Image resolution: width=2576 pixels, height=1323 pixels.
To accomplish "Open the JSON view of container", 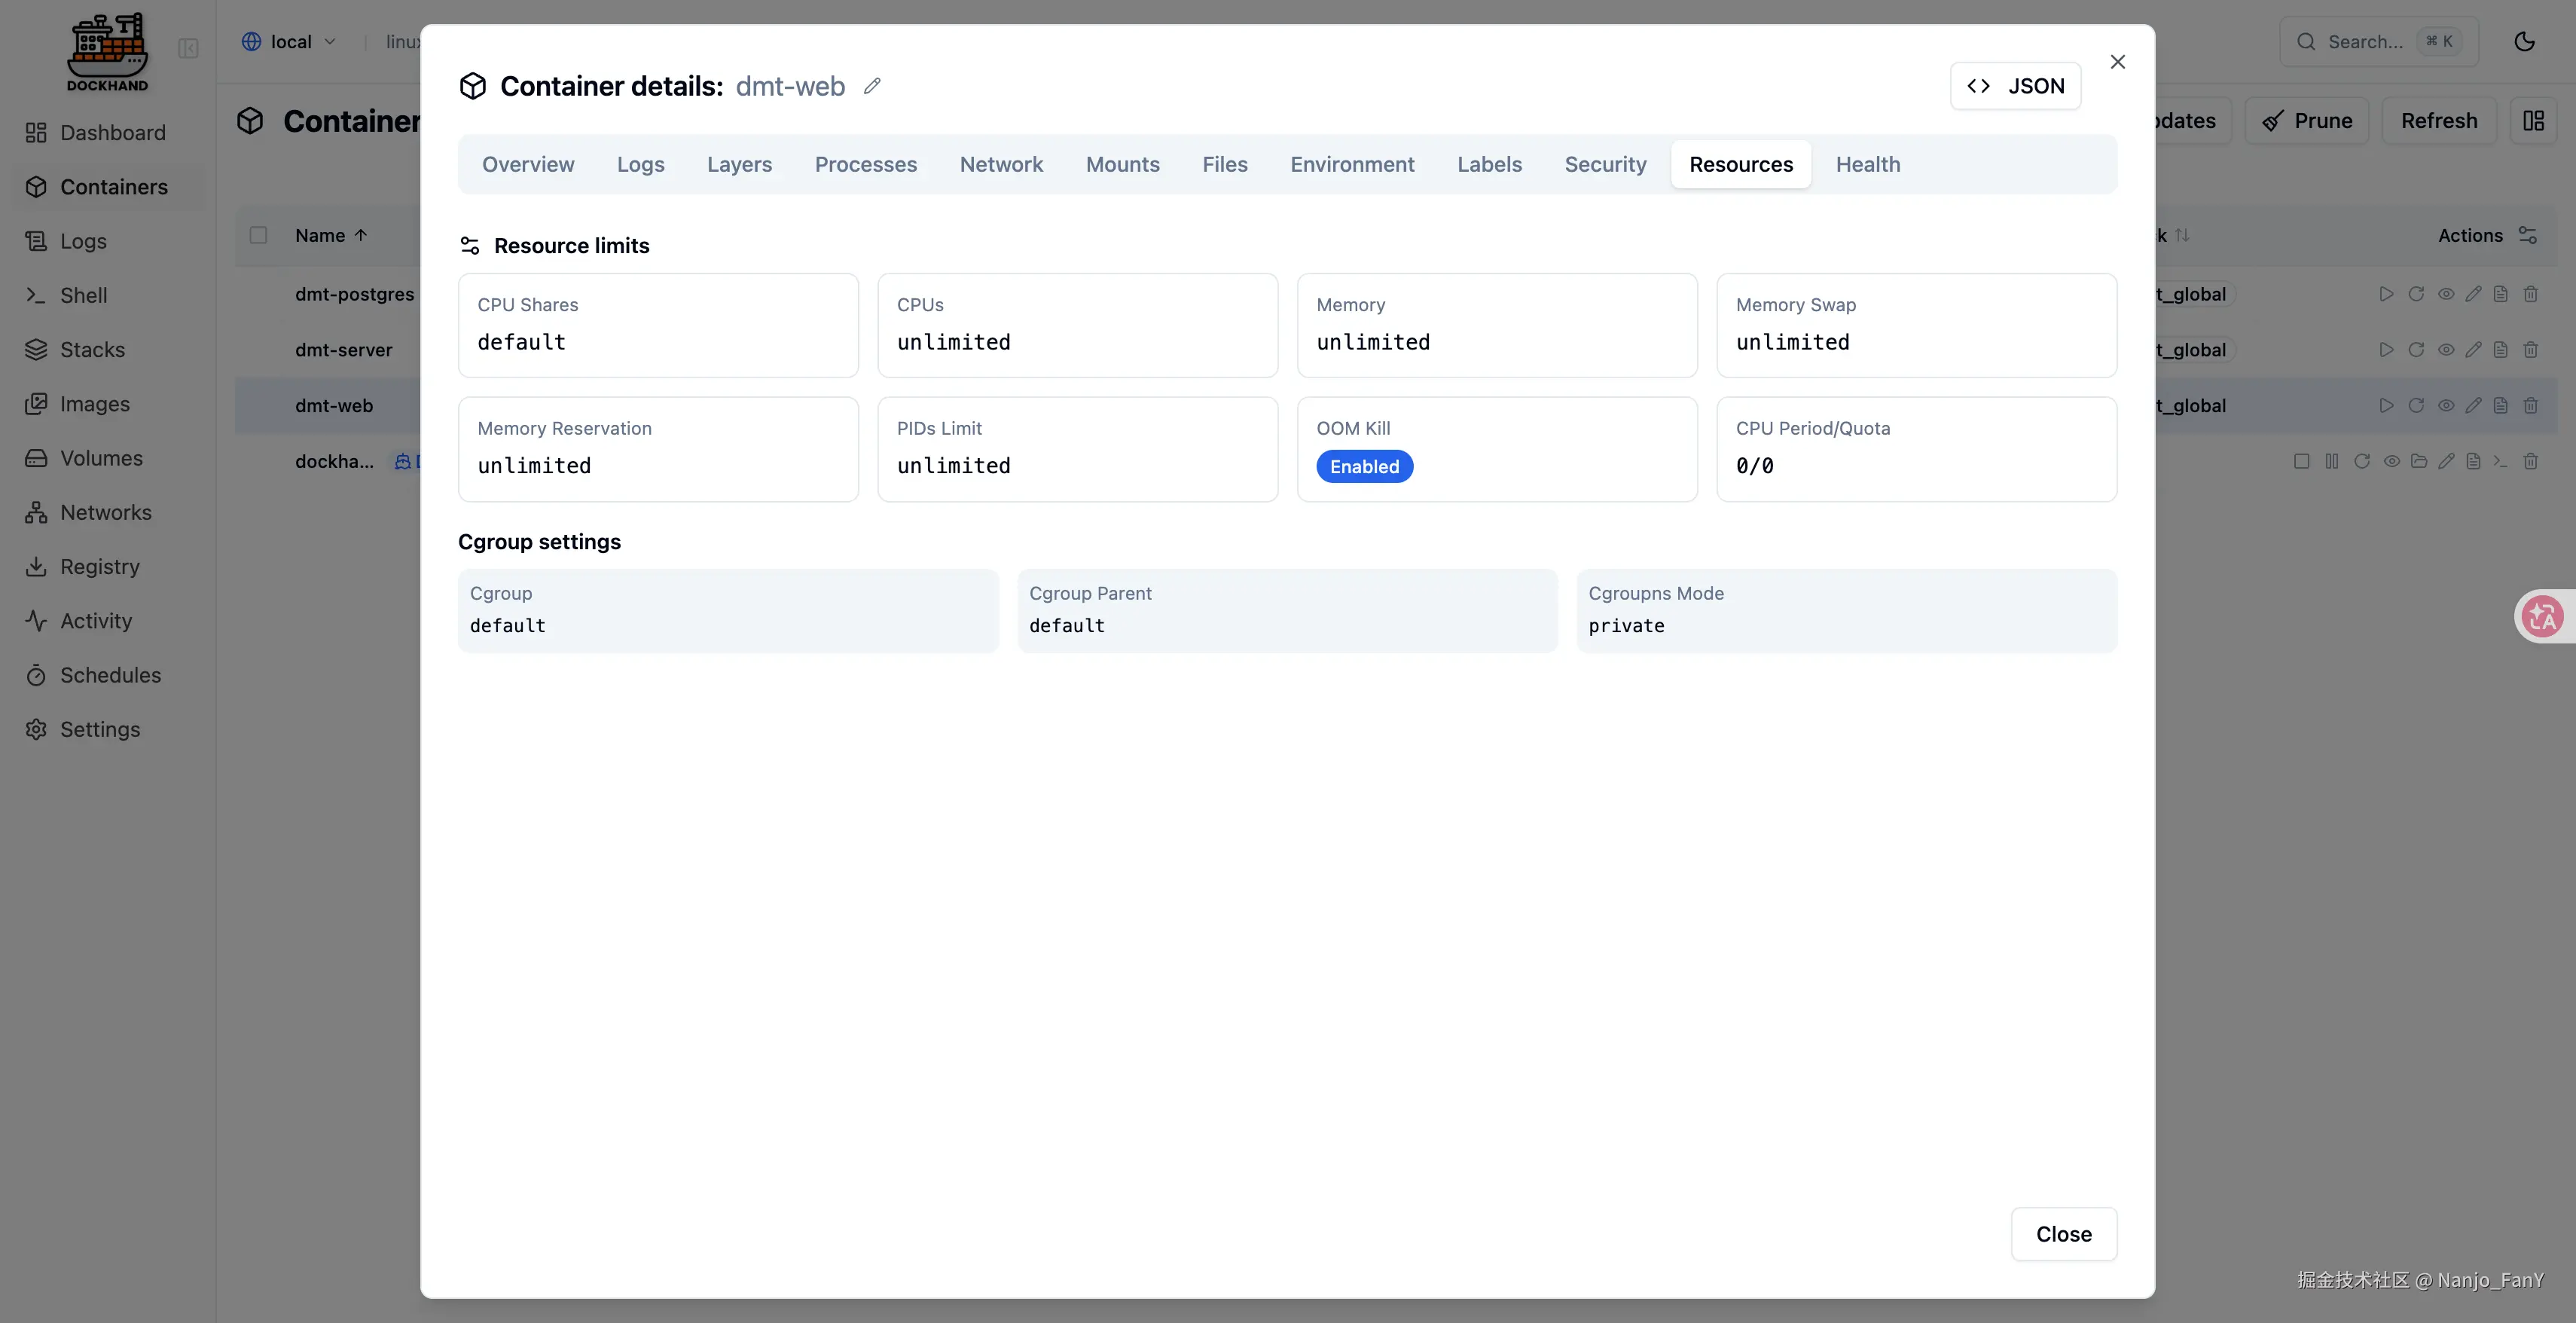I will tap(2015, 86).
